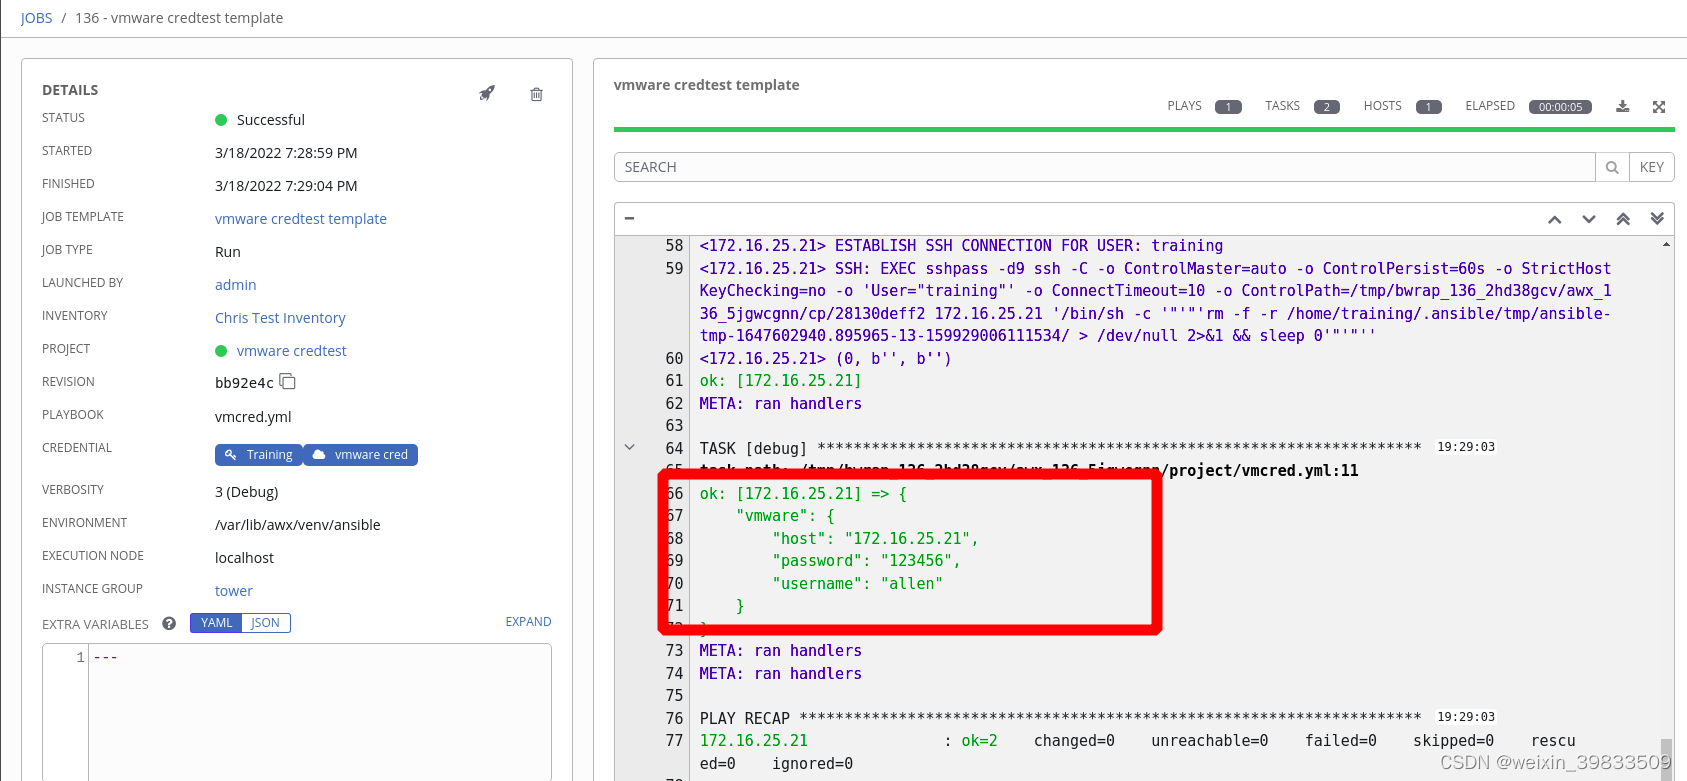Click the execution node localhost value
This screenshot has width=1687, height=781.
pyautogui.click(x=244, y=558)
